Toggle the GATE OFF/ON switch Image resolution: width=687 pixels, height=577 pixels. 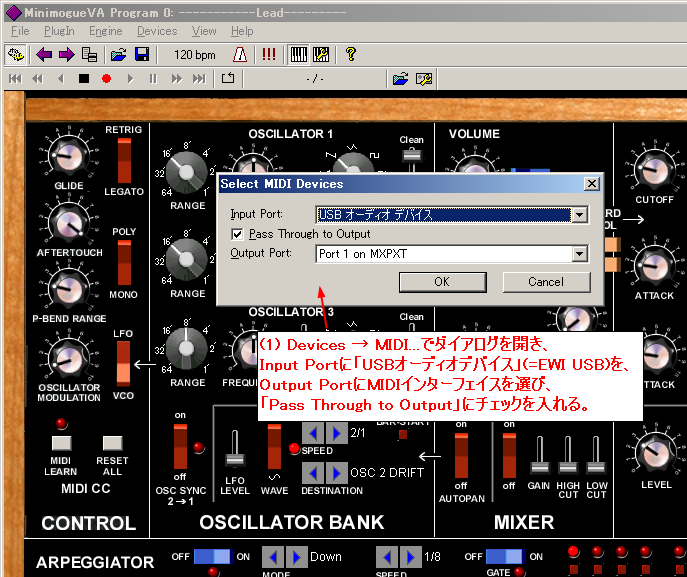point(505,556)
